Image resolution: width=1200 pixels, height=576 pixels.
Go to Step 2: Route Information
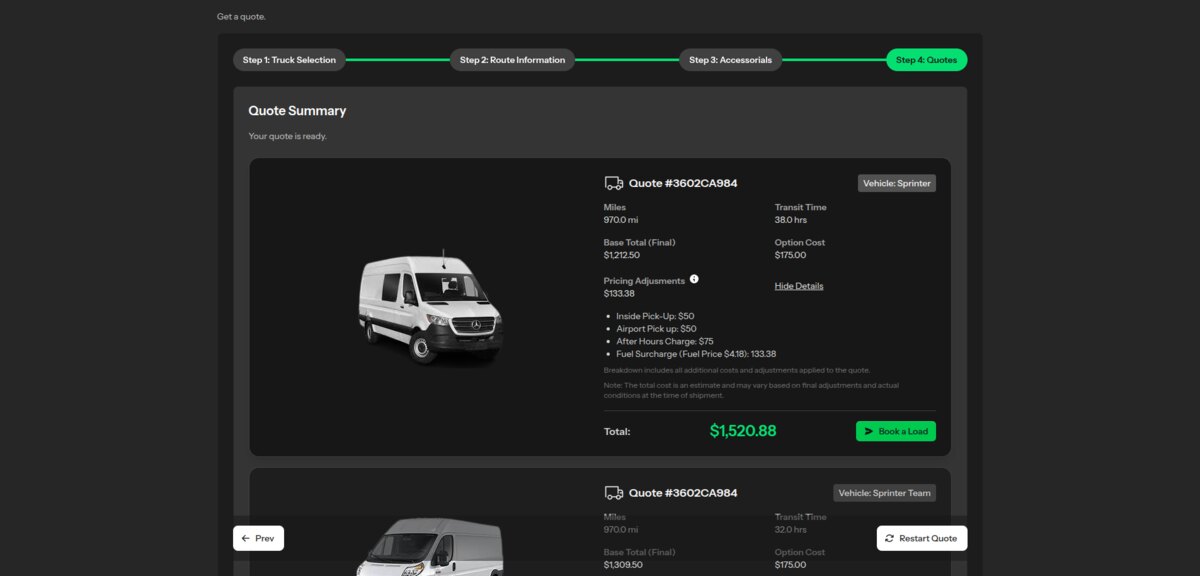512,60
